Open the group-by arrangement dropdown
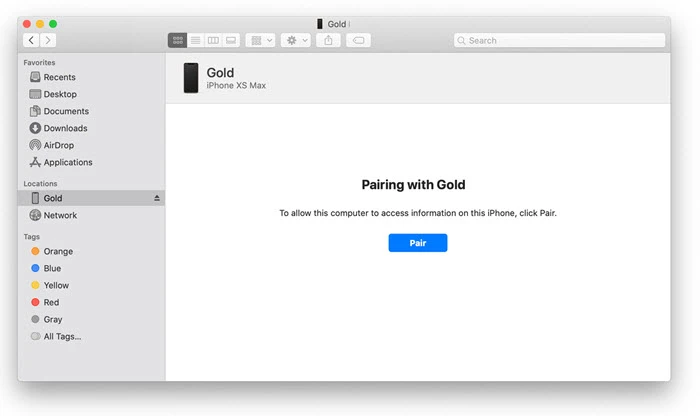Viewport: 700px width, 416px height. pos(261,40)
